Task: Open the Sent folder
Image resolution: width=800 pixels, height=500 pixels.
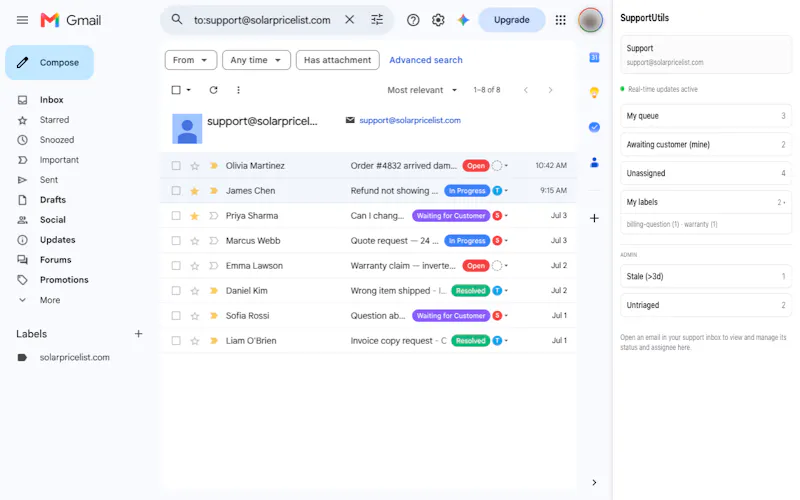Action: [x=48, y=180]
